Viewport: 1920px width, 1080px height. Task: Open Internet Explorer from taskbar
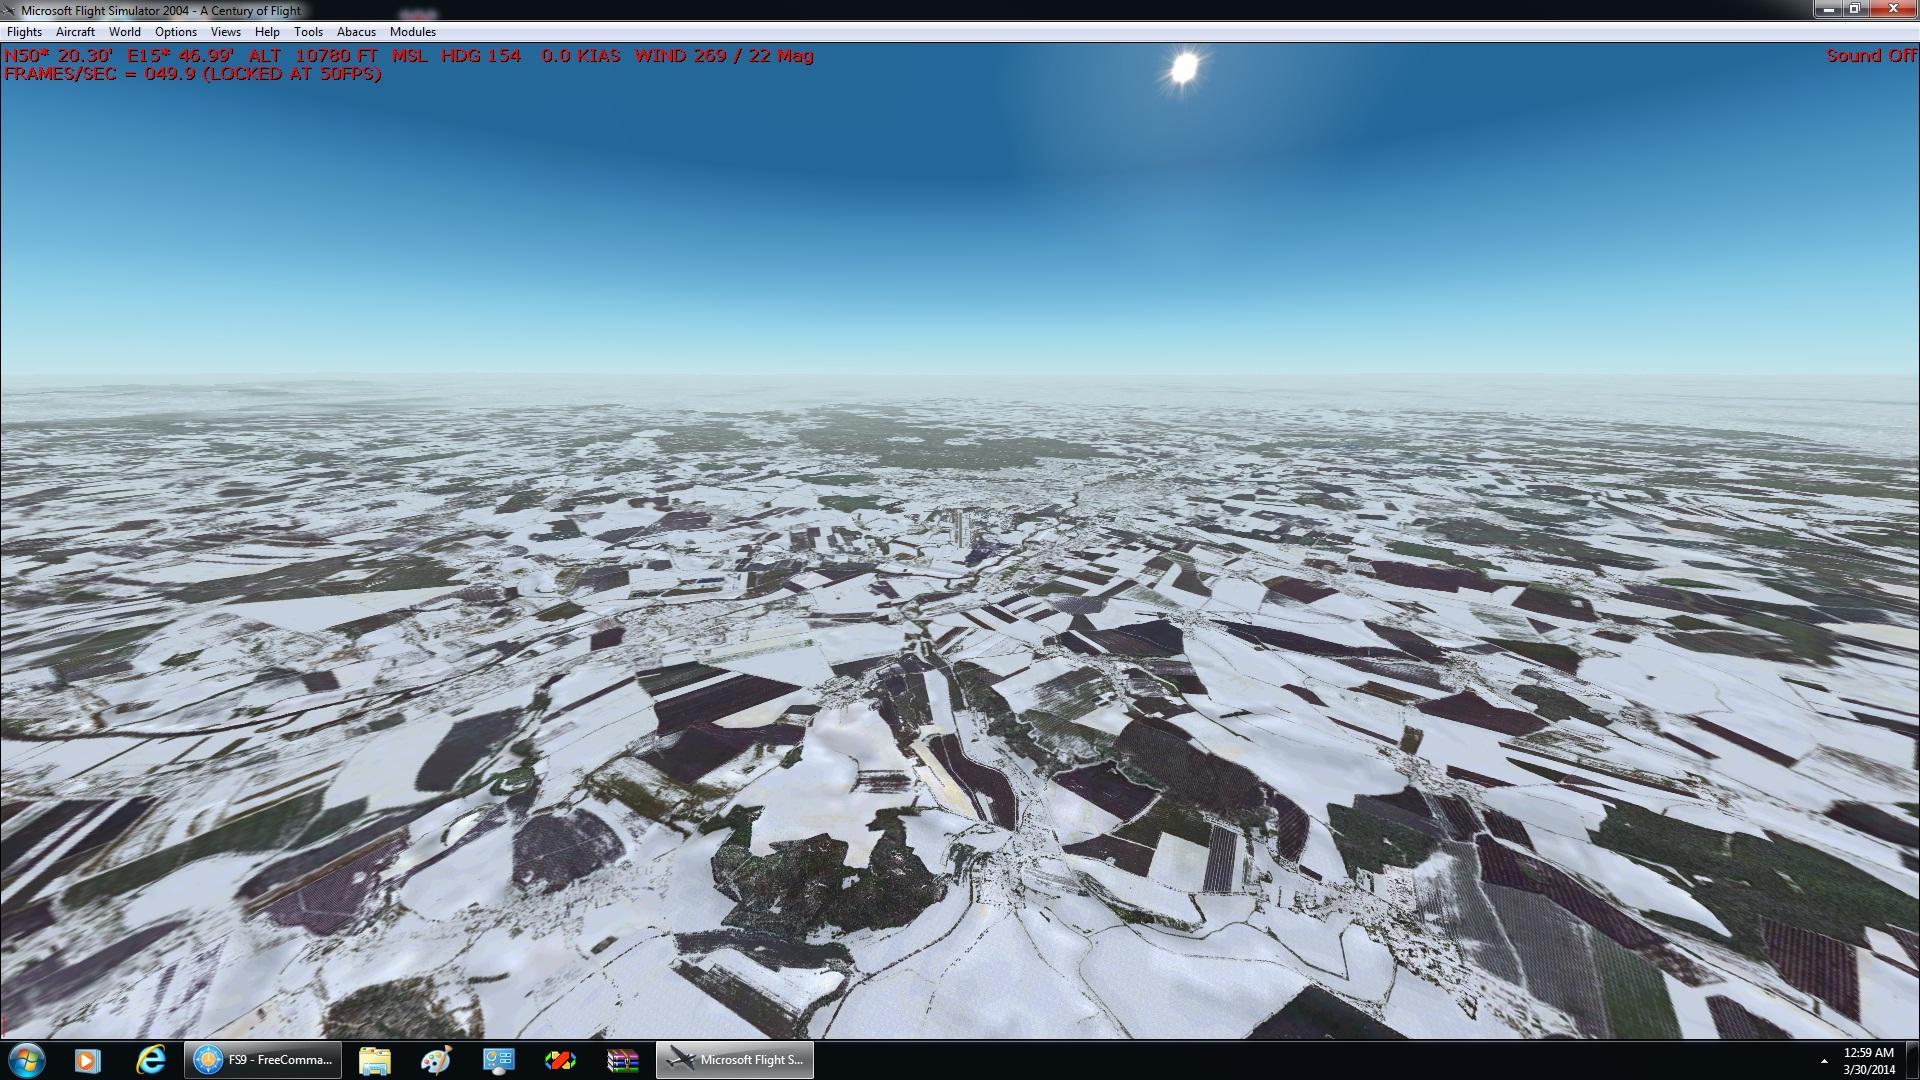(x=151, y=1060)
